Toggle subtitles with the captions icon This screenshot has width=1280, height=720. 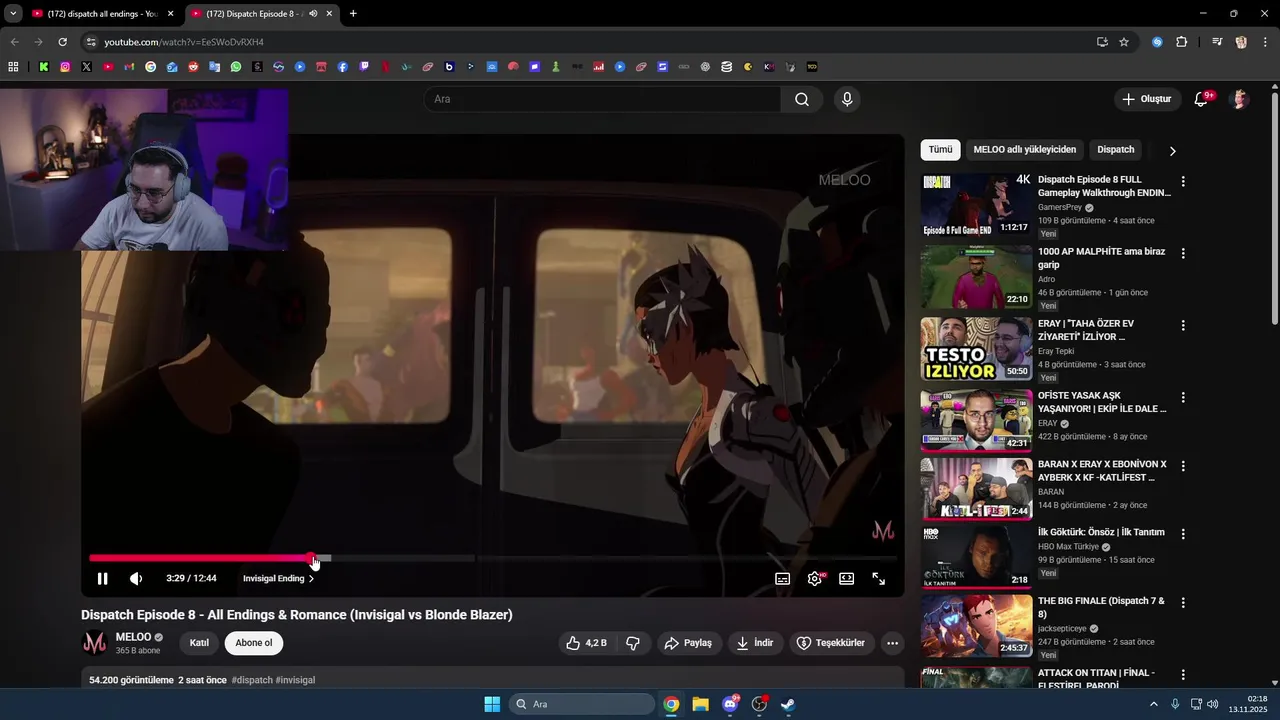783,579
